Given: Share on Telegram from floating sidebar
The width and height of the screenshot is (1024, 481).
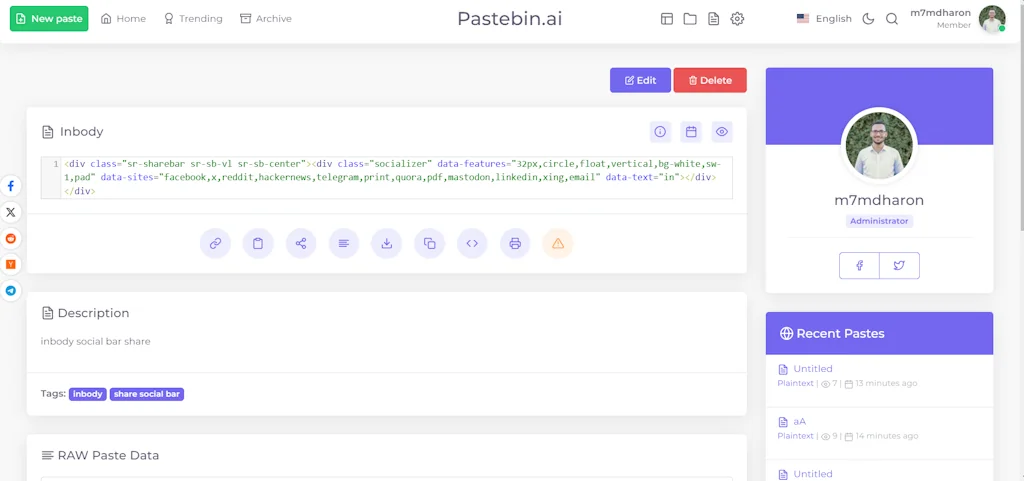Looking at the screenshot, I should pos(10,290).
